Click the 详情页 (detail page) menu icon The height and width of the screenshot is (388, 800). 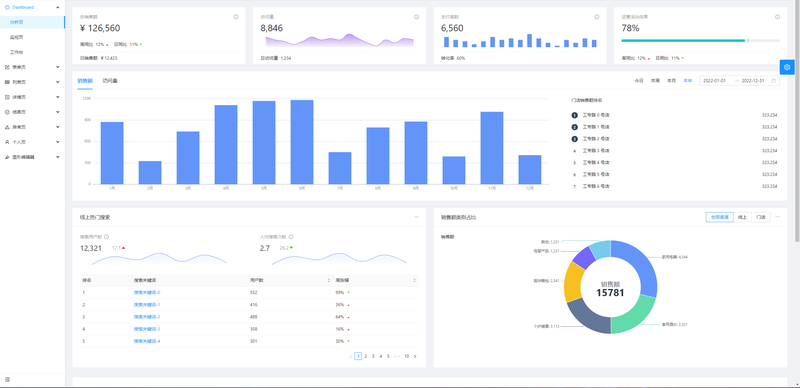tap(7, 97)
